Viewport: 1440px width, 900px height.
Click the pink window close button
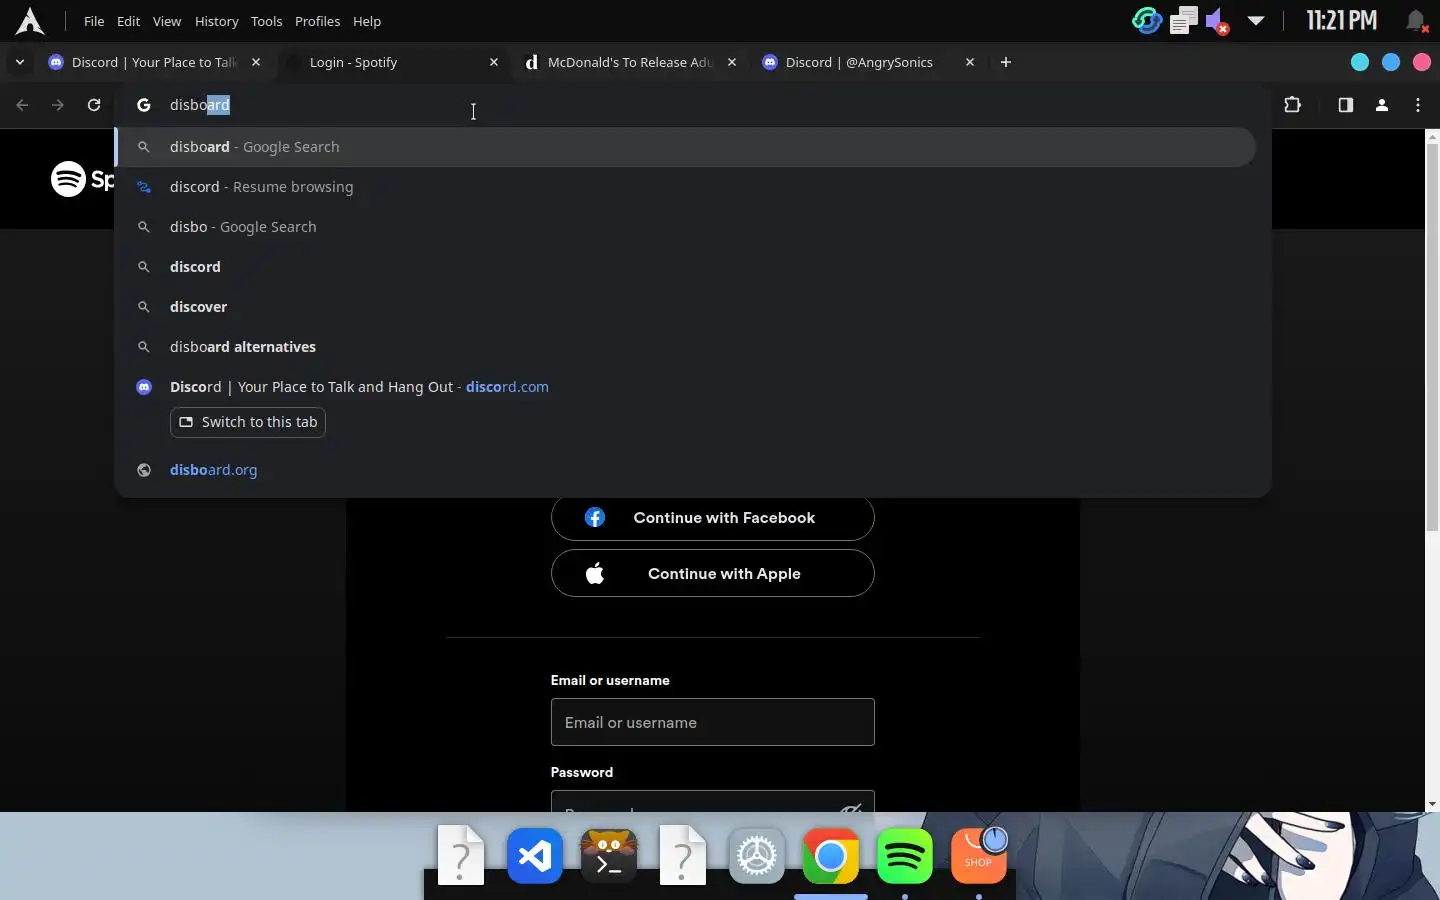click(1422, 62)
